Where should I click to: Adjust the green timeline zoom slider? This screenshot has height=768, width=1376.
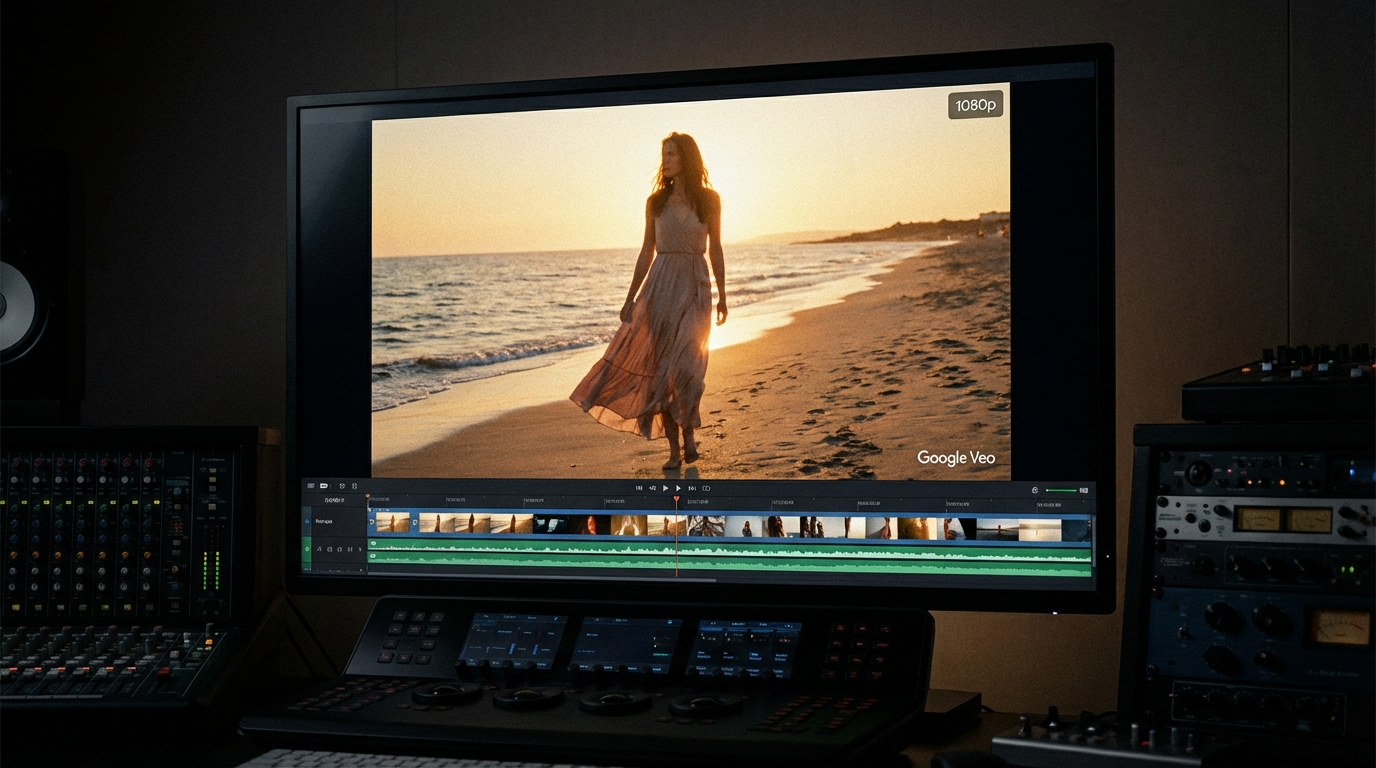[x=1061, y=490]
